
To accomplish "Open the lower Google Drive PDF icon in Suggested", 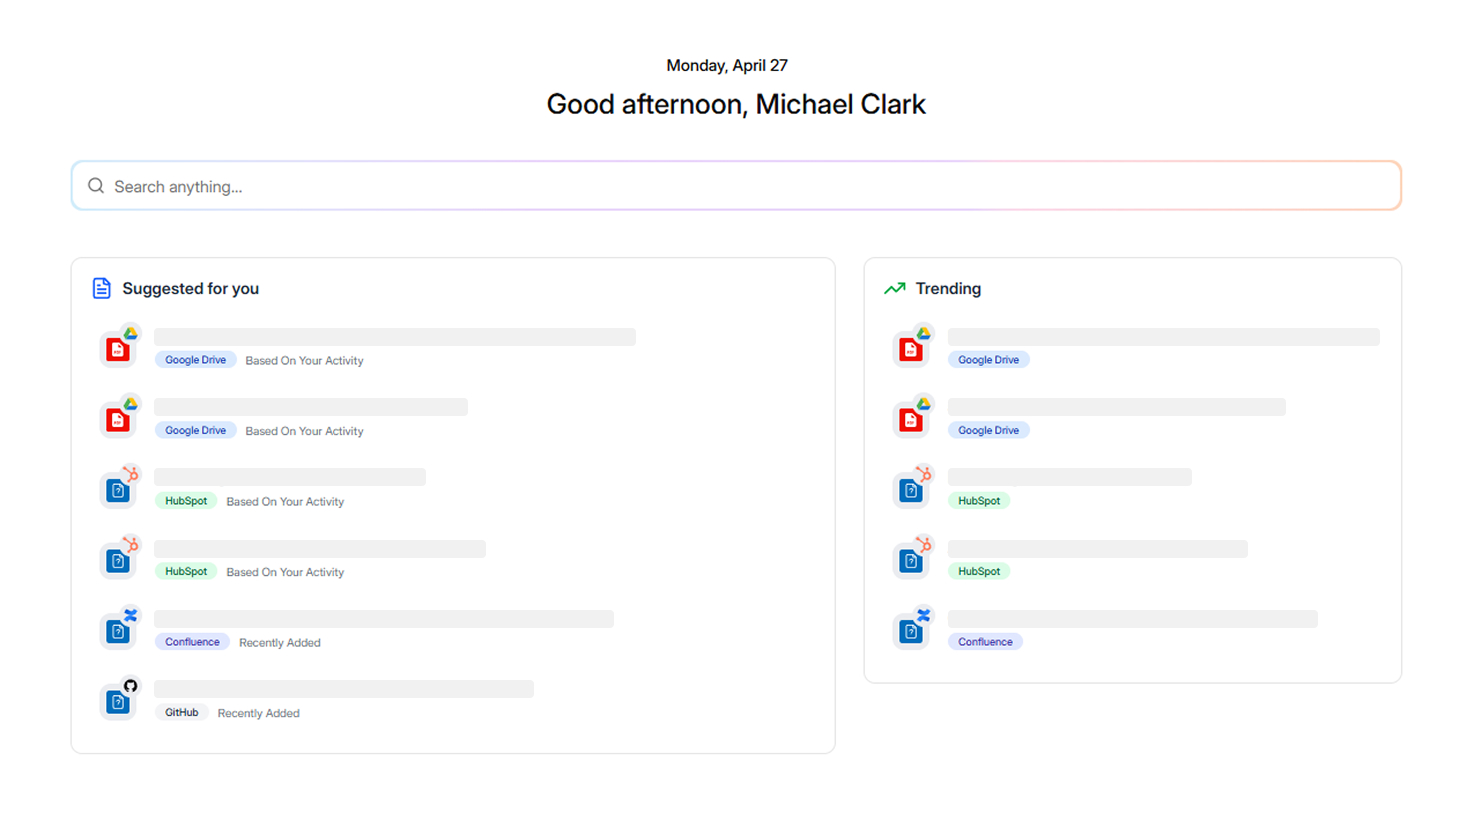I will (x=118, y=420).
